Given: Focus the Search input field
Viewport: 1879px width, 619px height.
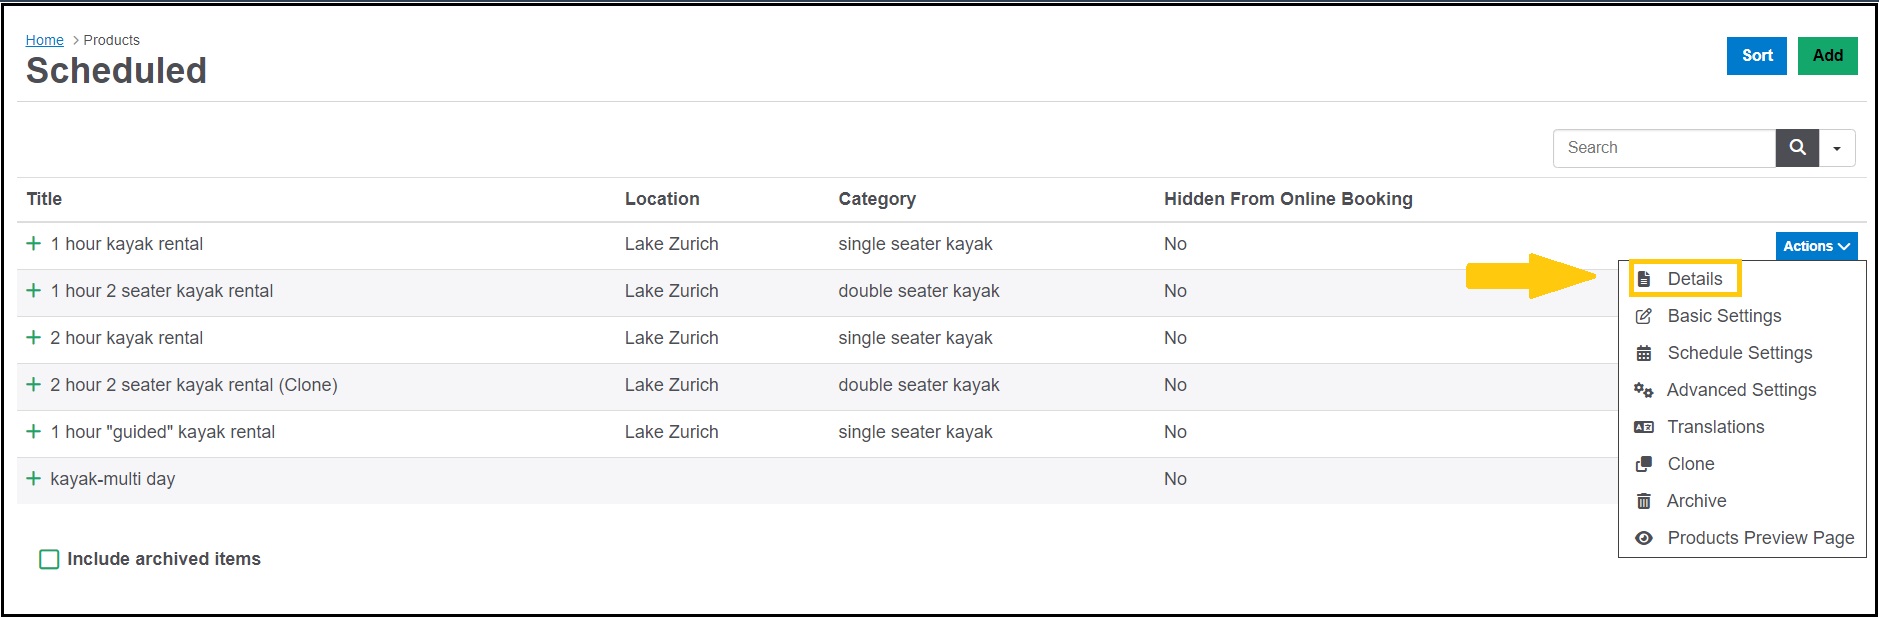Looking at the screenshot, I should [1664, 148].
